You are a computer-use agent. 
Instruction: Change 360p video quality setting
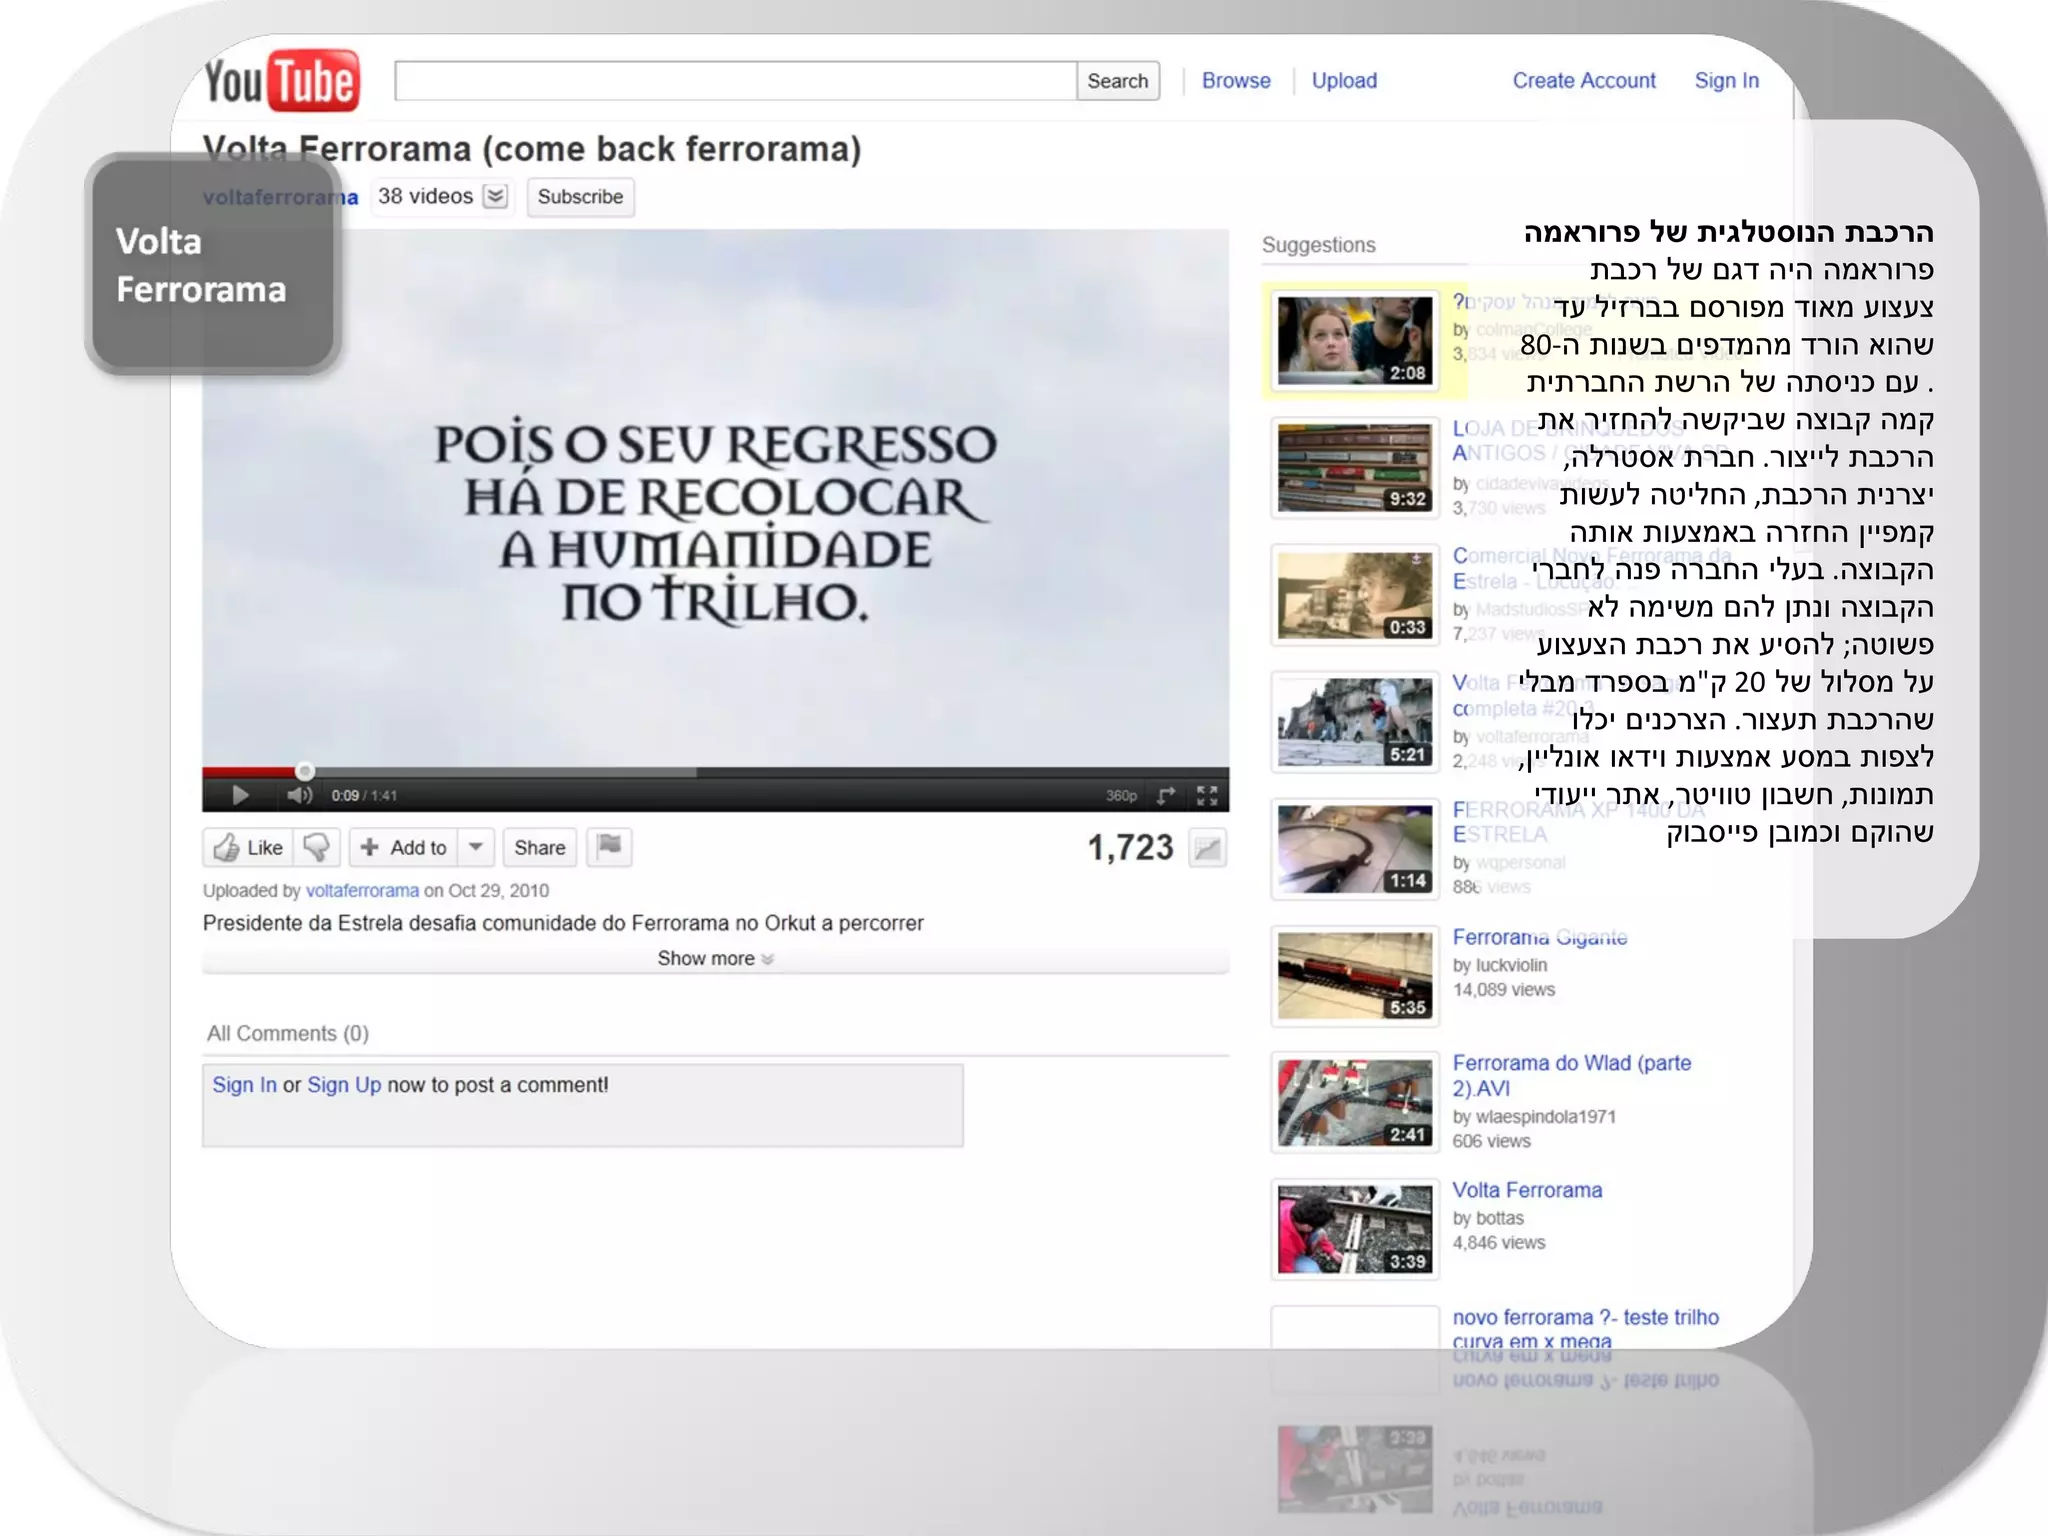click(1121, 795)
